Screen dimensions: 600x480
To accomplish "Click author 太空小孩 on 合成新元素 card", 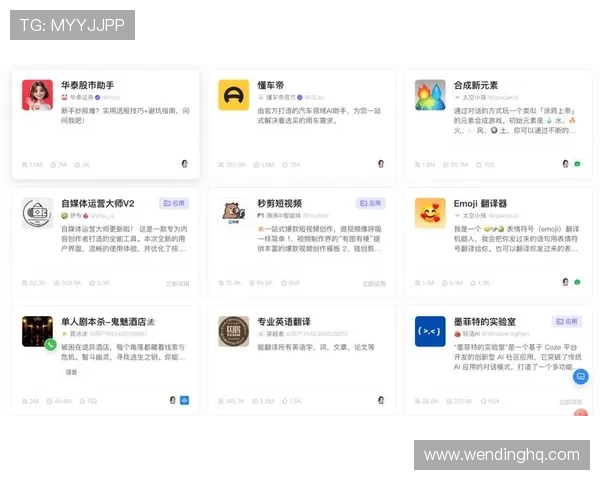I will (x=474, y=97).
